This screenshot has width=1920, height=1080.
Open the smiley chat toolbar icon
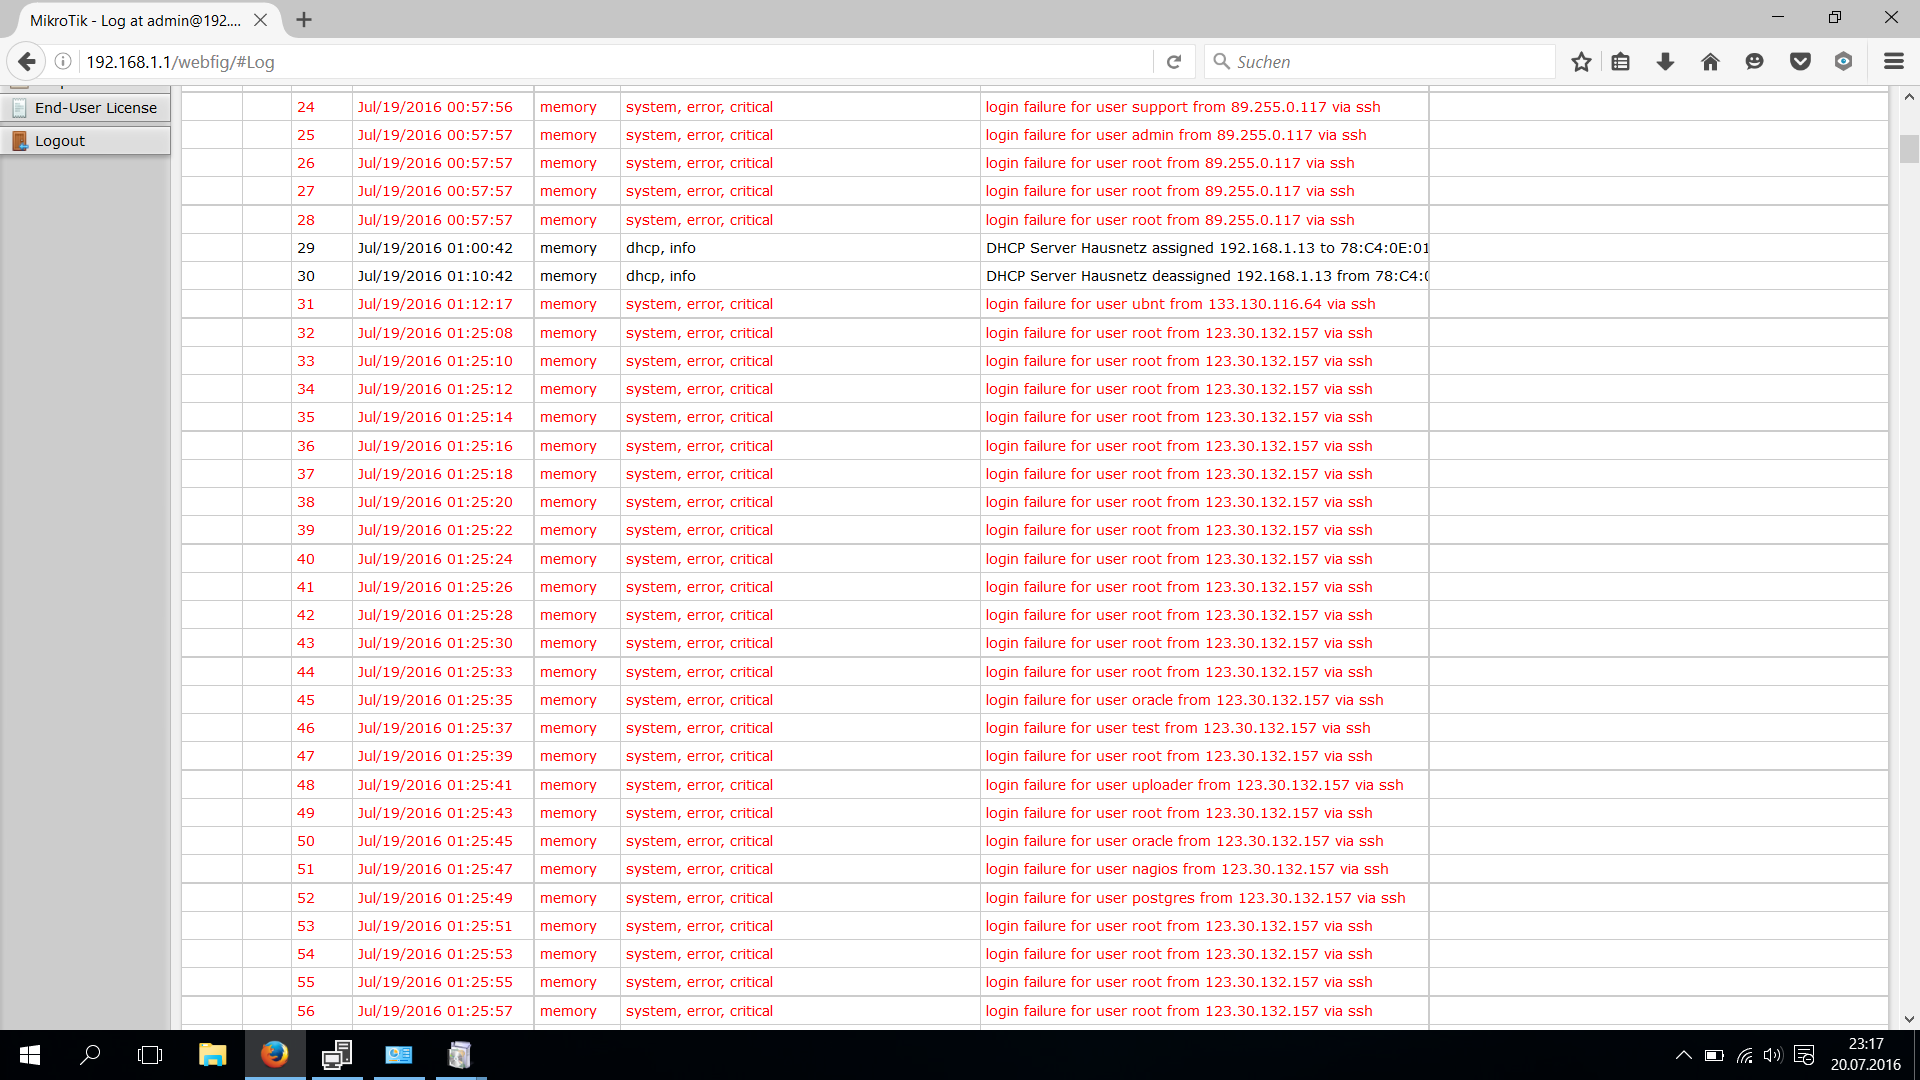(x=1754, y=62)
